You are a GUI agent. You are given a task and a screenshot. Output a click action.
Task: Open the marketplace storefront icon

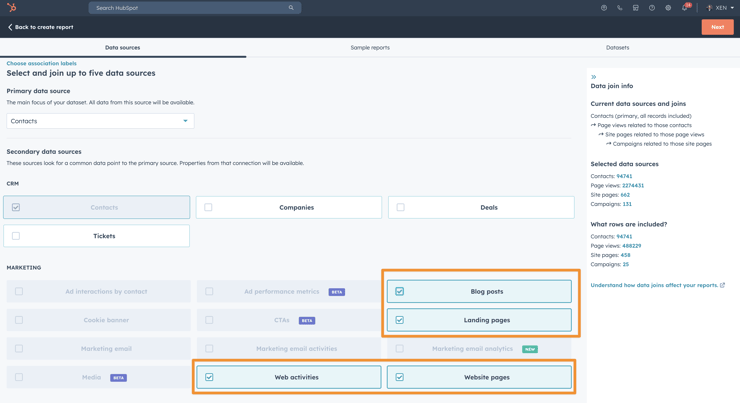coord(636,8)
